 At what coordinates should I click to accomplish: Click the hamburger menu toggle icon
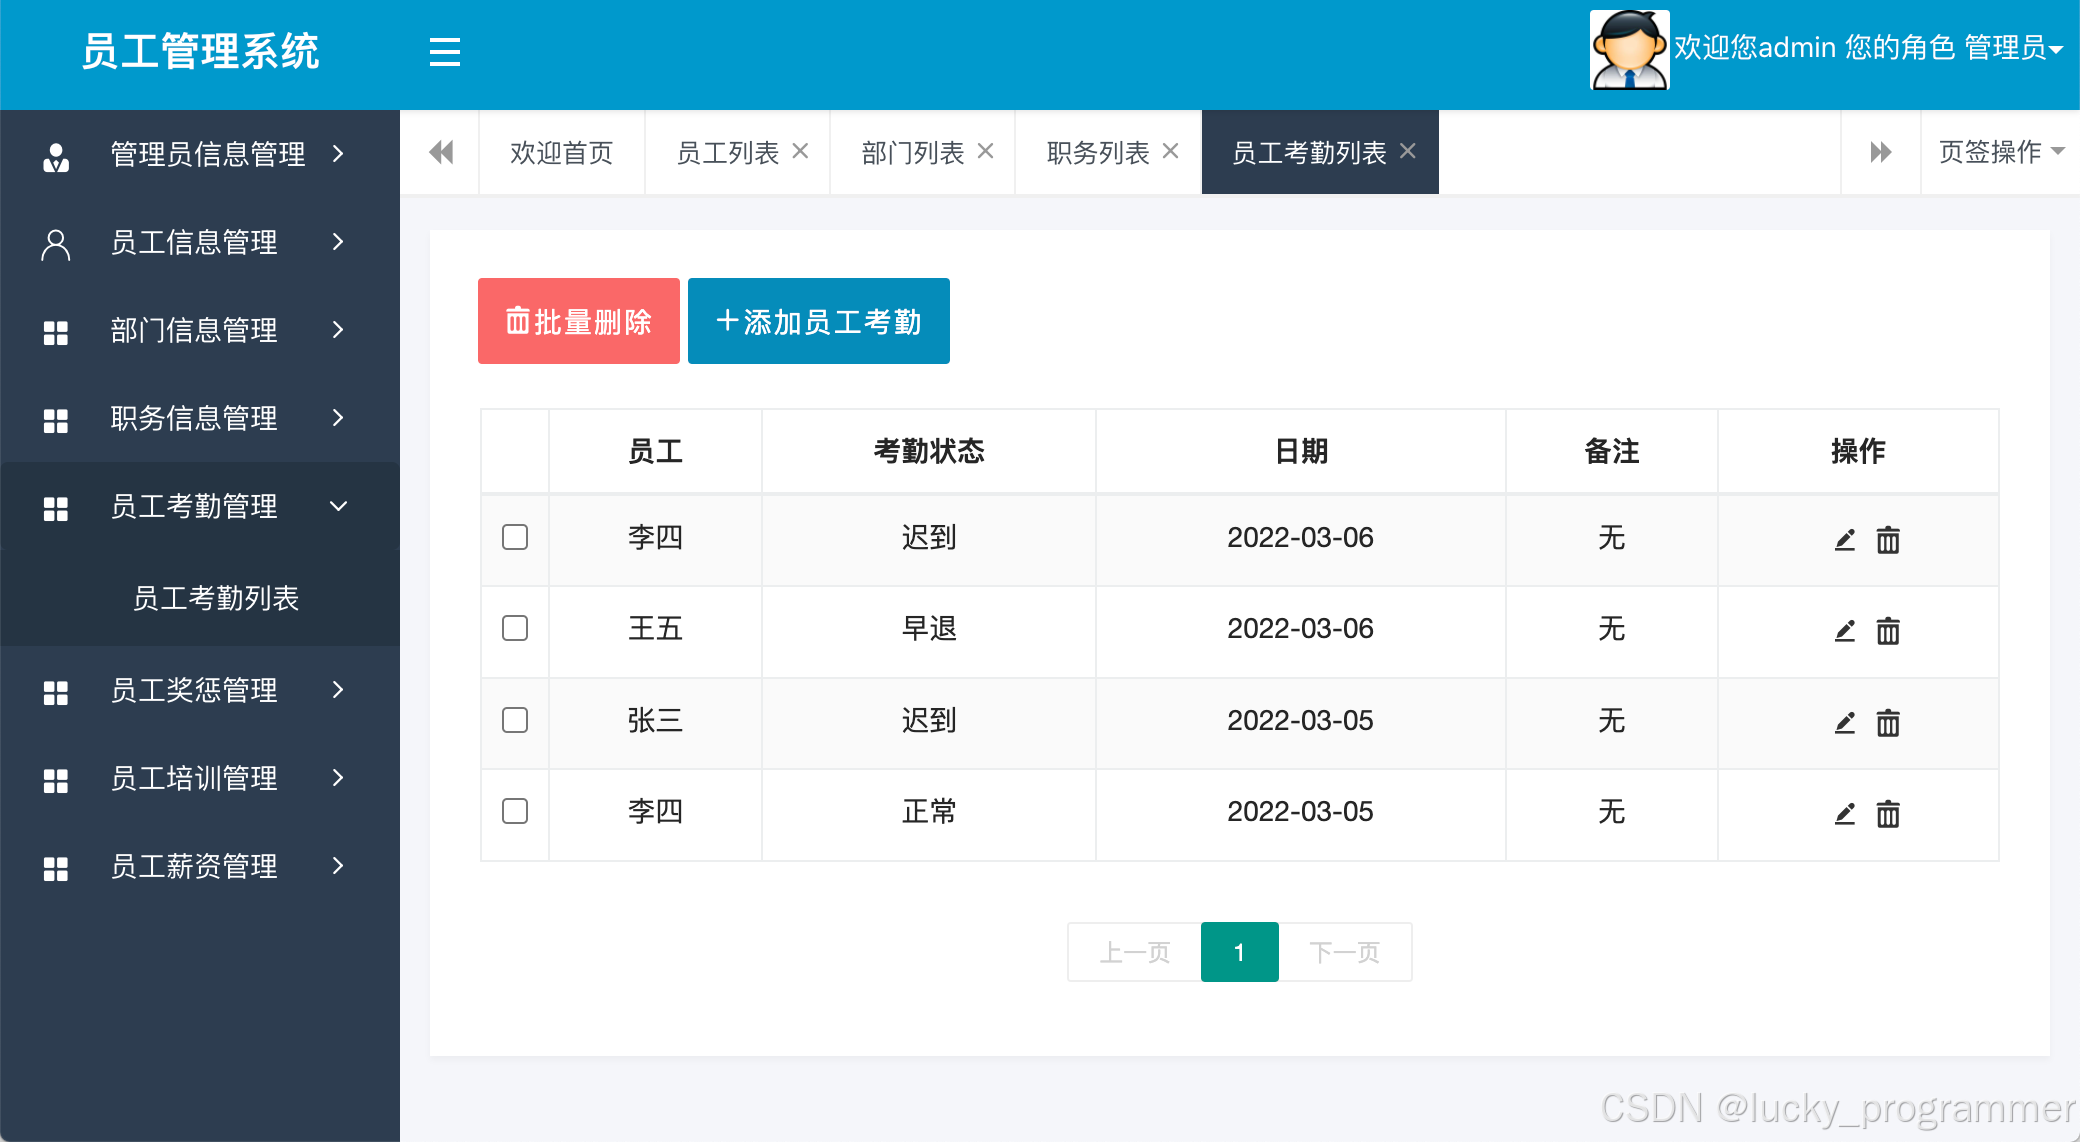(444, 52)
